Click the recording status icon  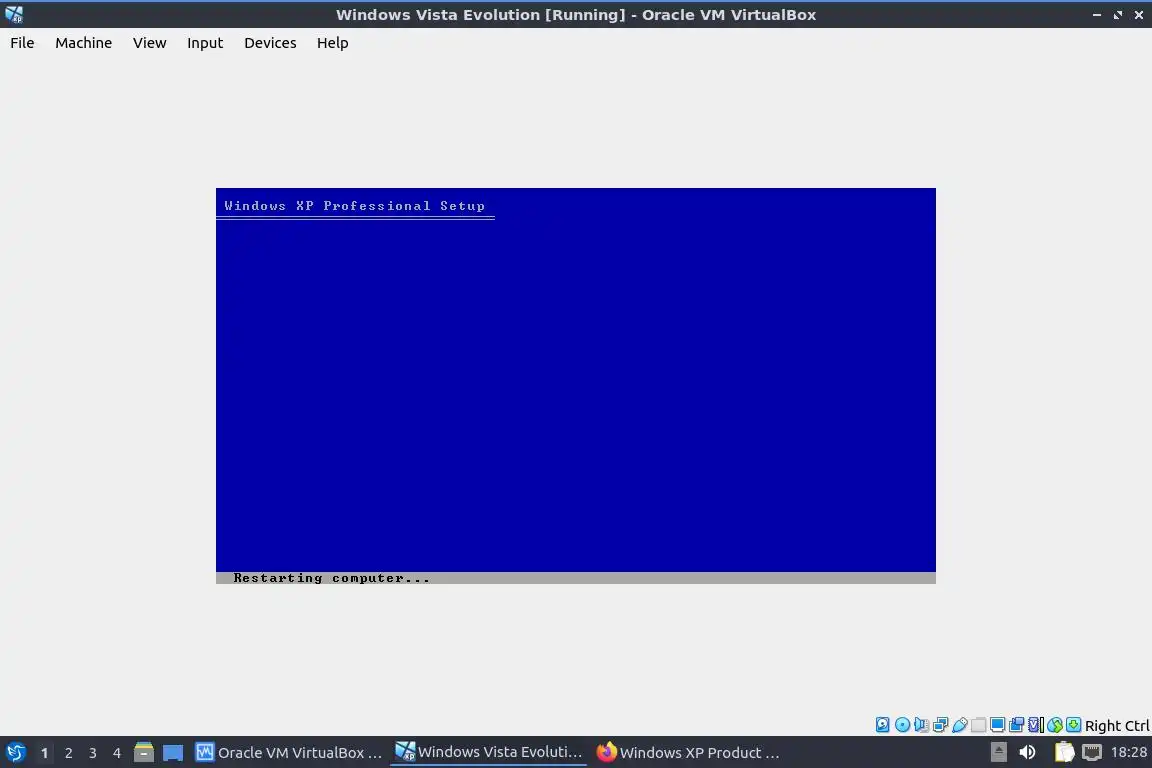click(1017, 725)
